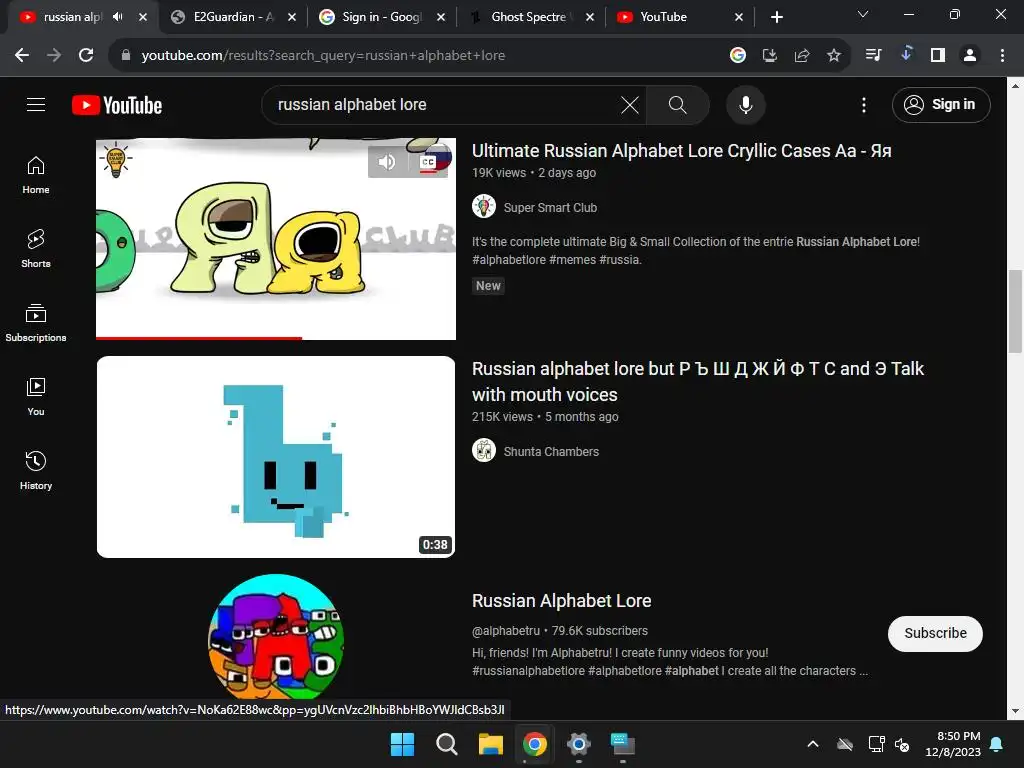
Task: Open History in sidebar
Action: coord(36,470)
